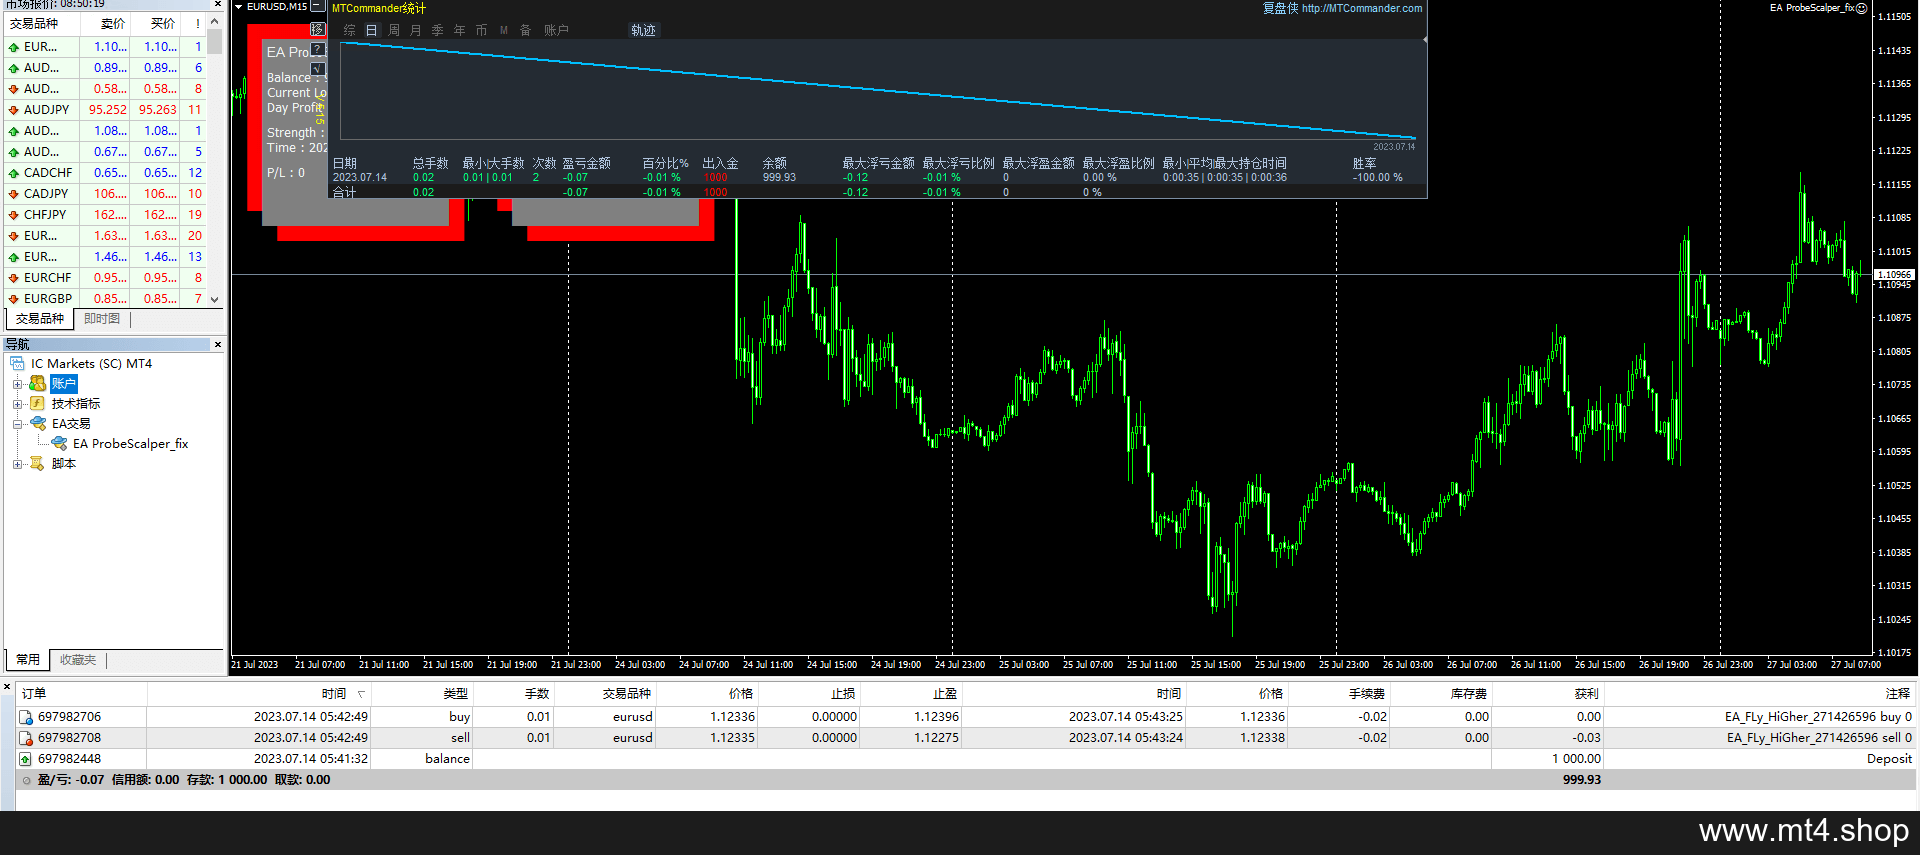Click the order icon for ticket 697982708
The image size is (1920, 855).
click(26, 738)
